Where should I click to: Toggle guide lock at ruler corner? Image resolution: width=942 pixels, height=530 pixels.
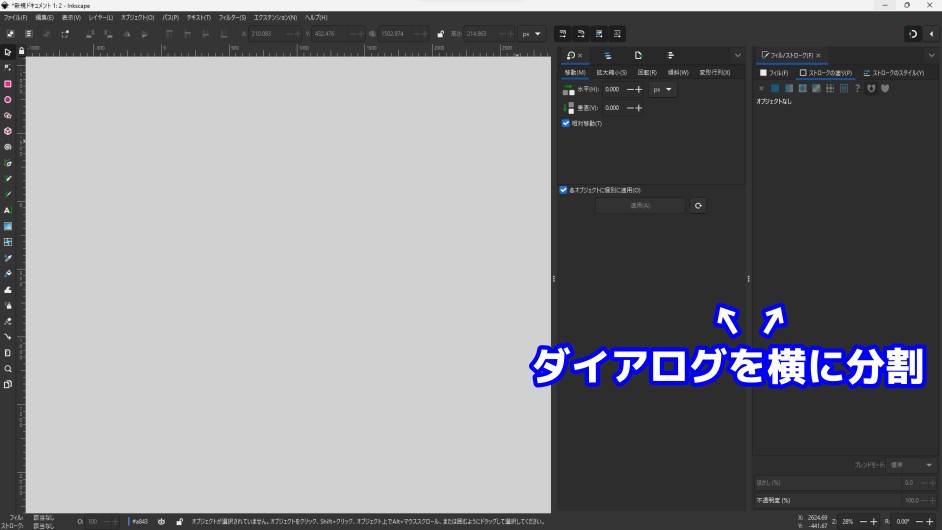(x=22, y=51)
